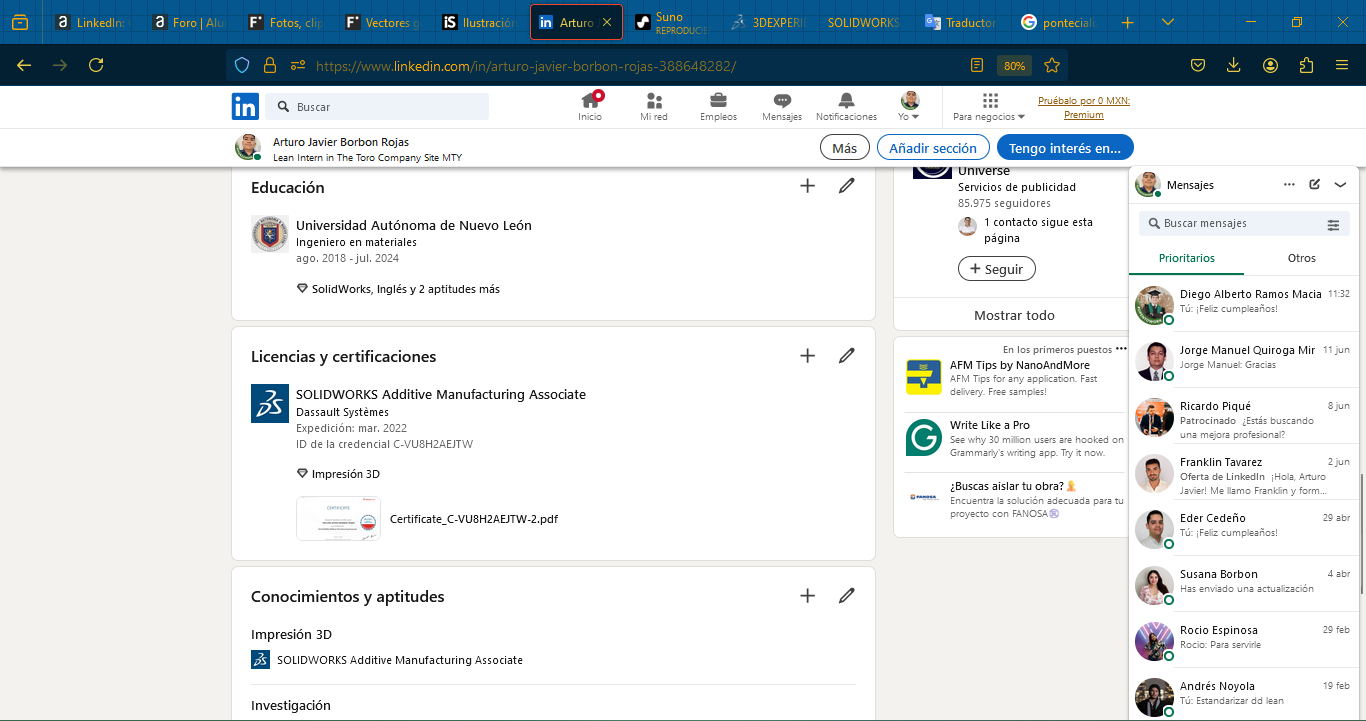This screenshot has height=721, width=1366.
Task: Switch to the Traductor browser tab
Action: click(x=960, y=22)
